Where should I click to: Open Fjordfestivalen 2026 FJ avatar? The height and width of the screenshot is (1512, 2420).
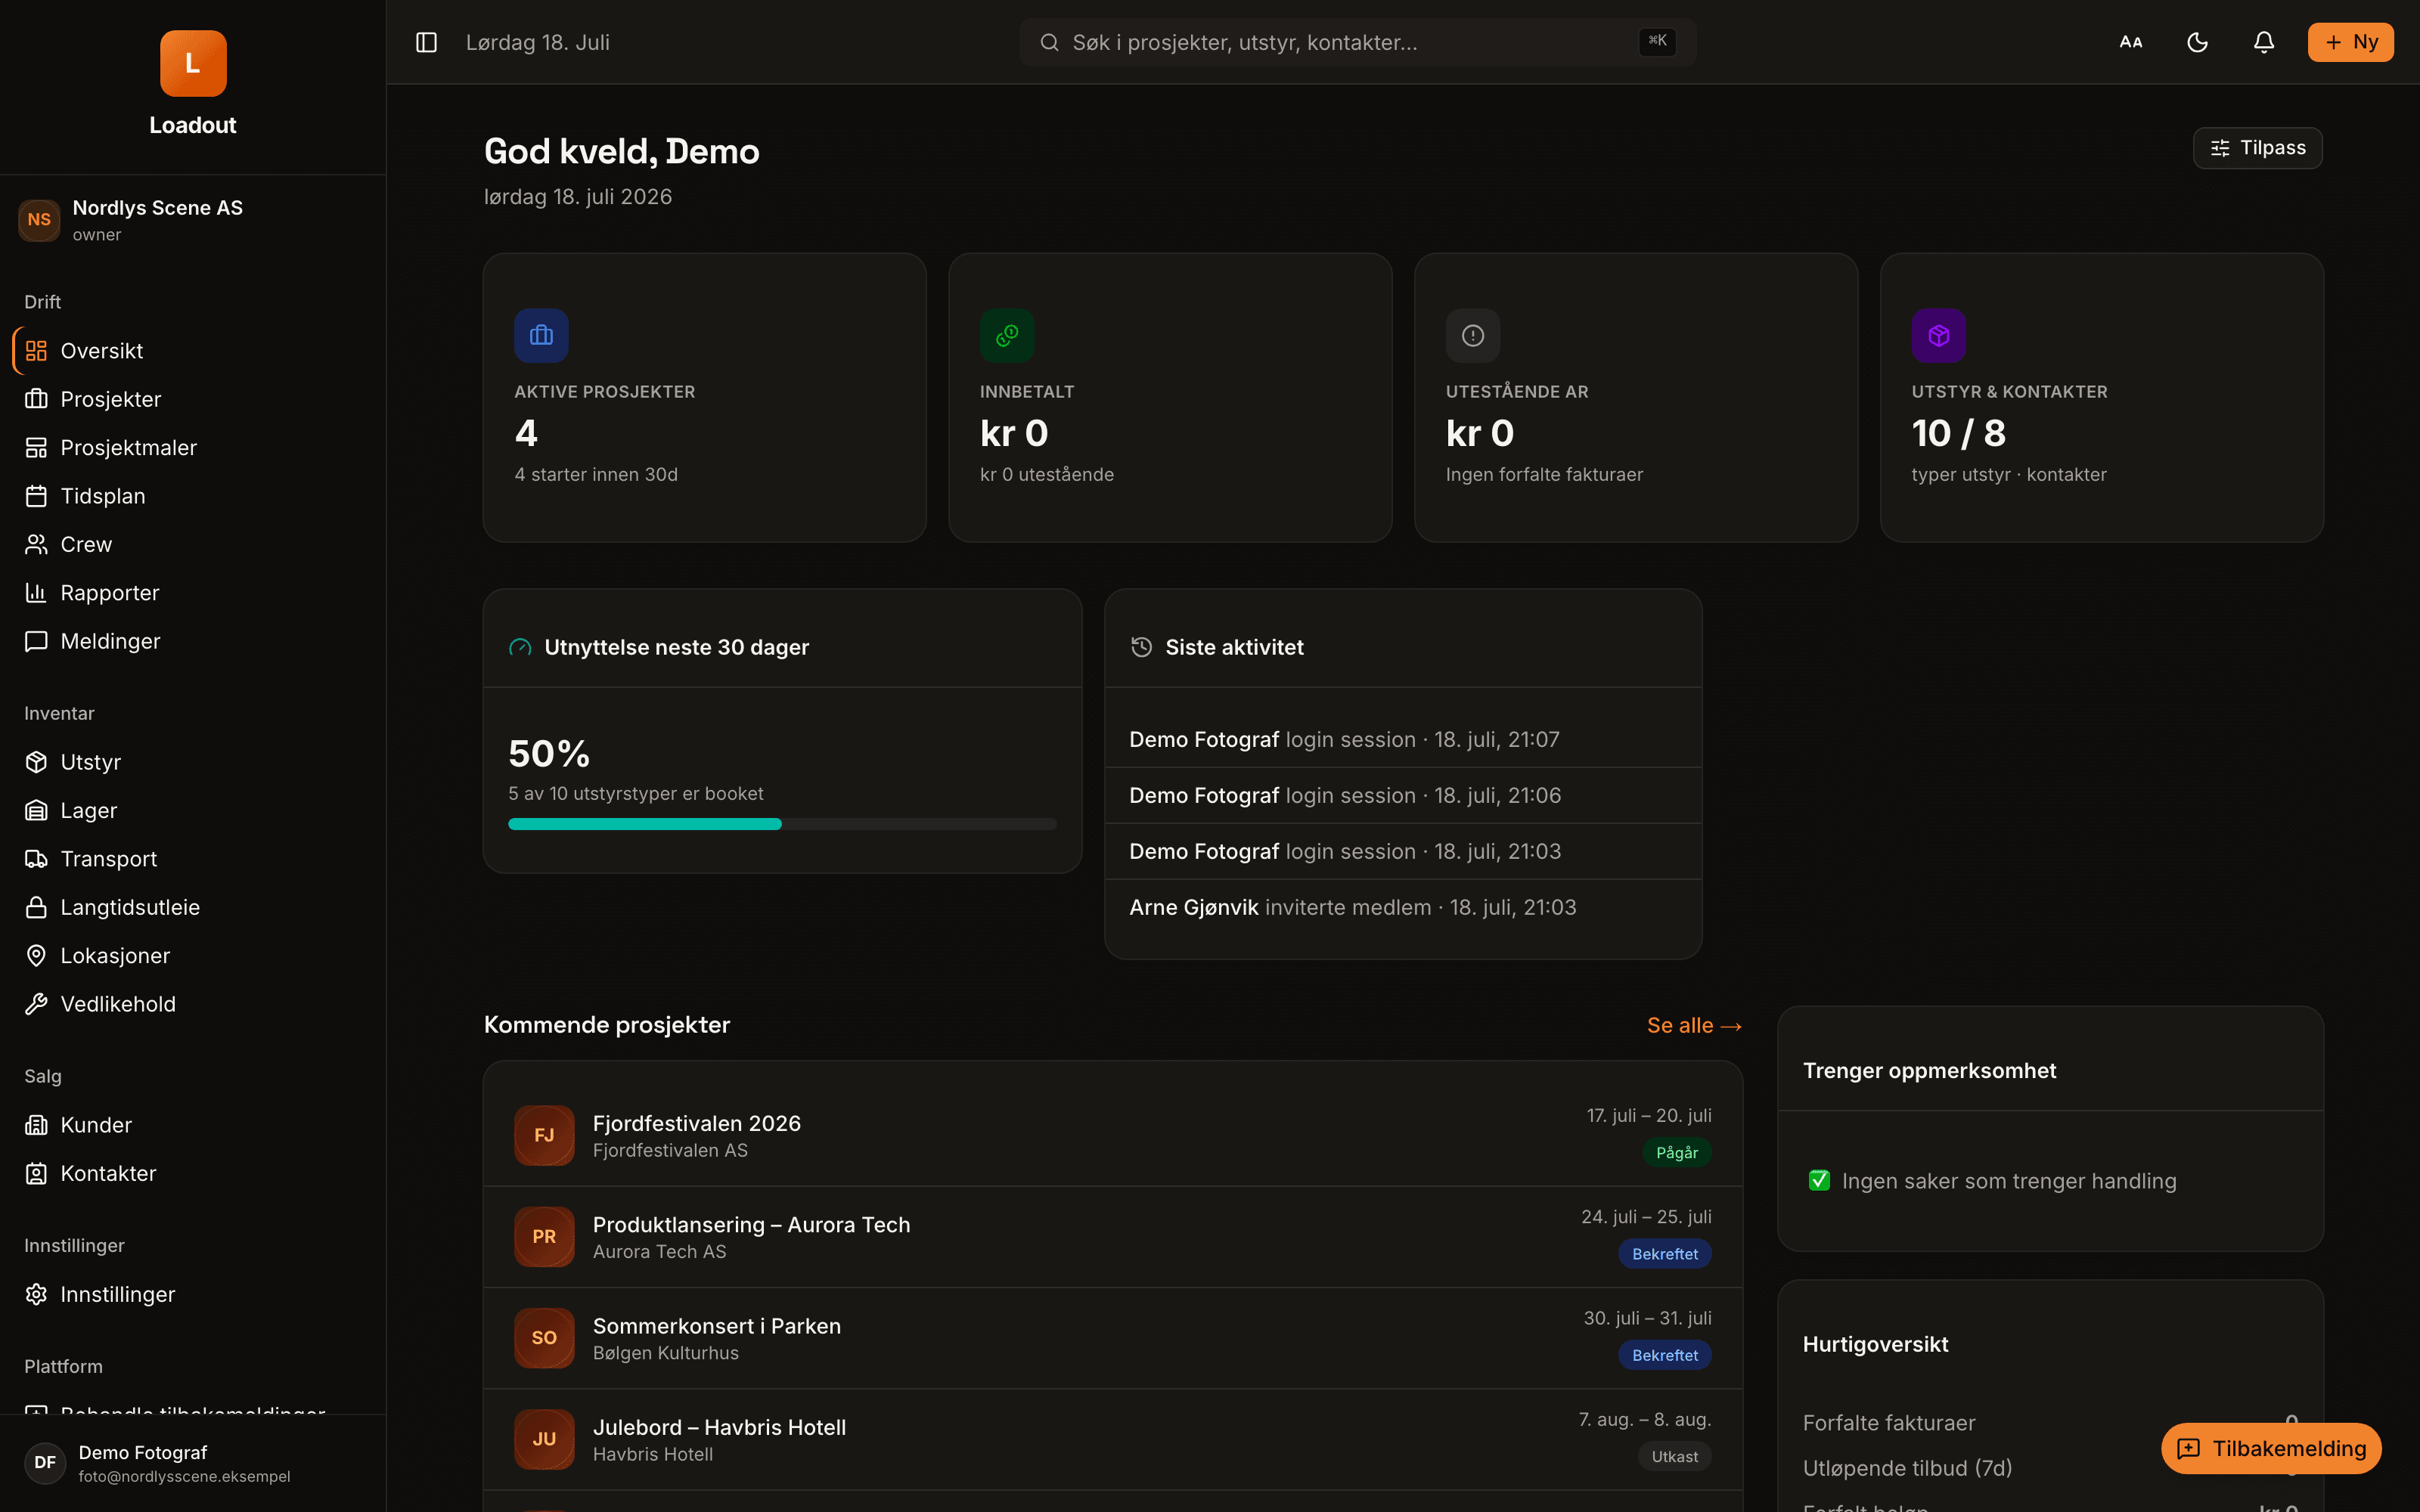coord(544,1135)
